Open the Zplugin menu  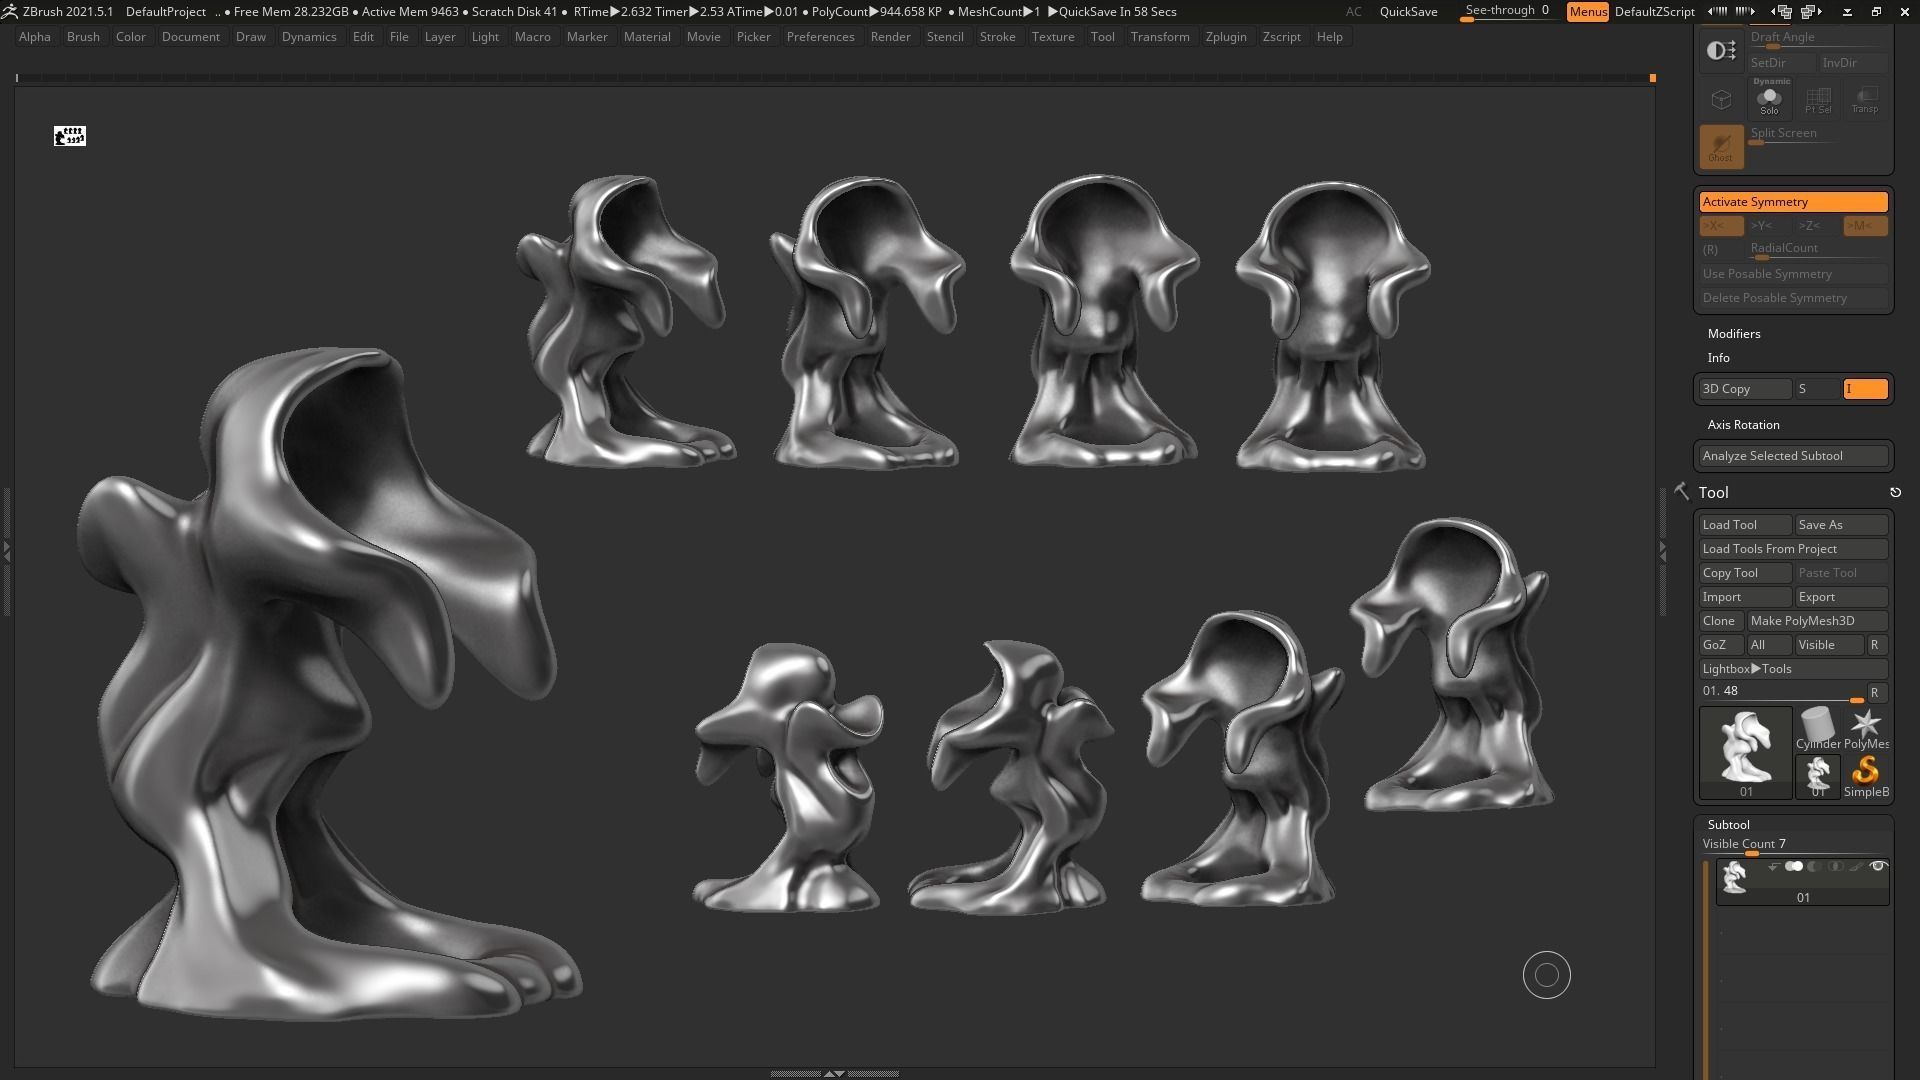coord(1225,37)
